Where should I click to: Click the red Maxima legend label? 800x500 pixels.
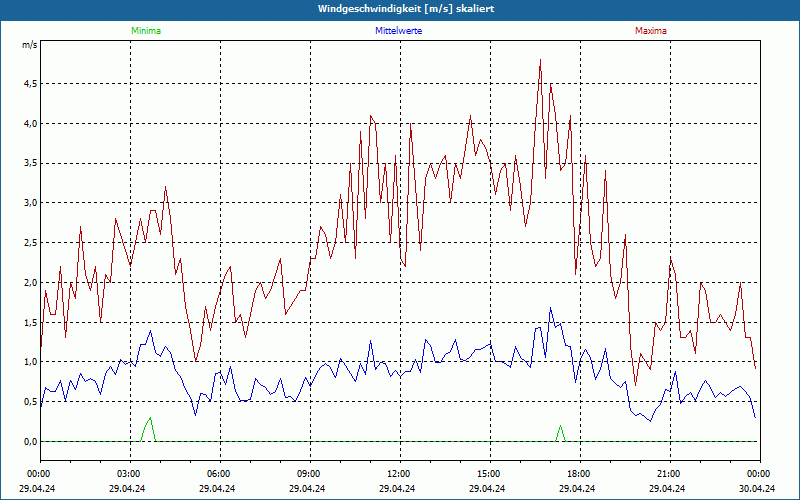click(651, 31)
